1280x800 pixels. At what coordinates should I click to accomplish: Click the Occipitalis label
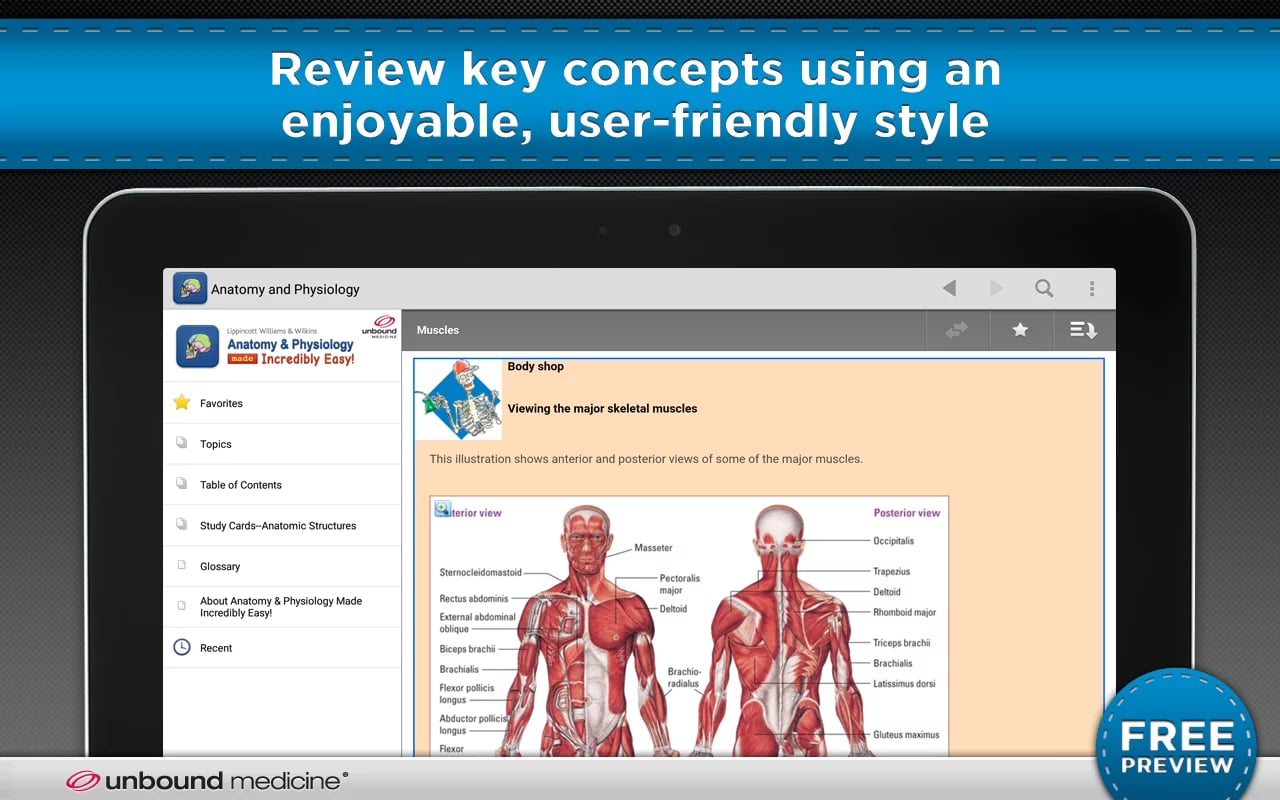click(x=893, y=541)
